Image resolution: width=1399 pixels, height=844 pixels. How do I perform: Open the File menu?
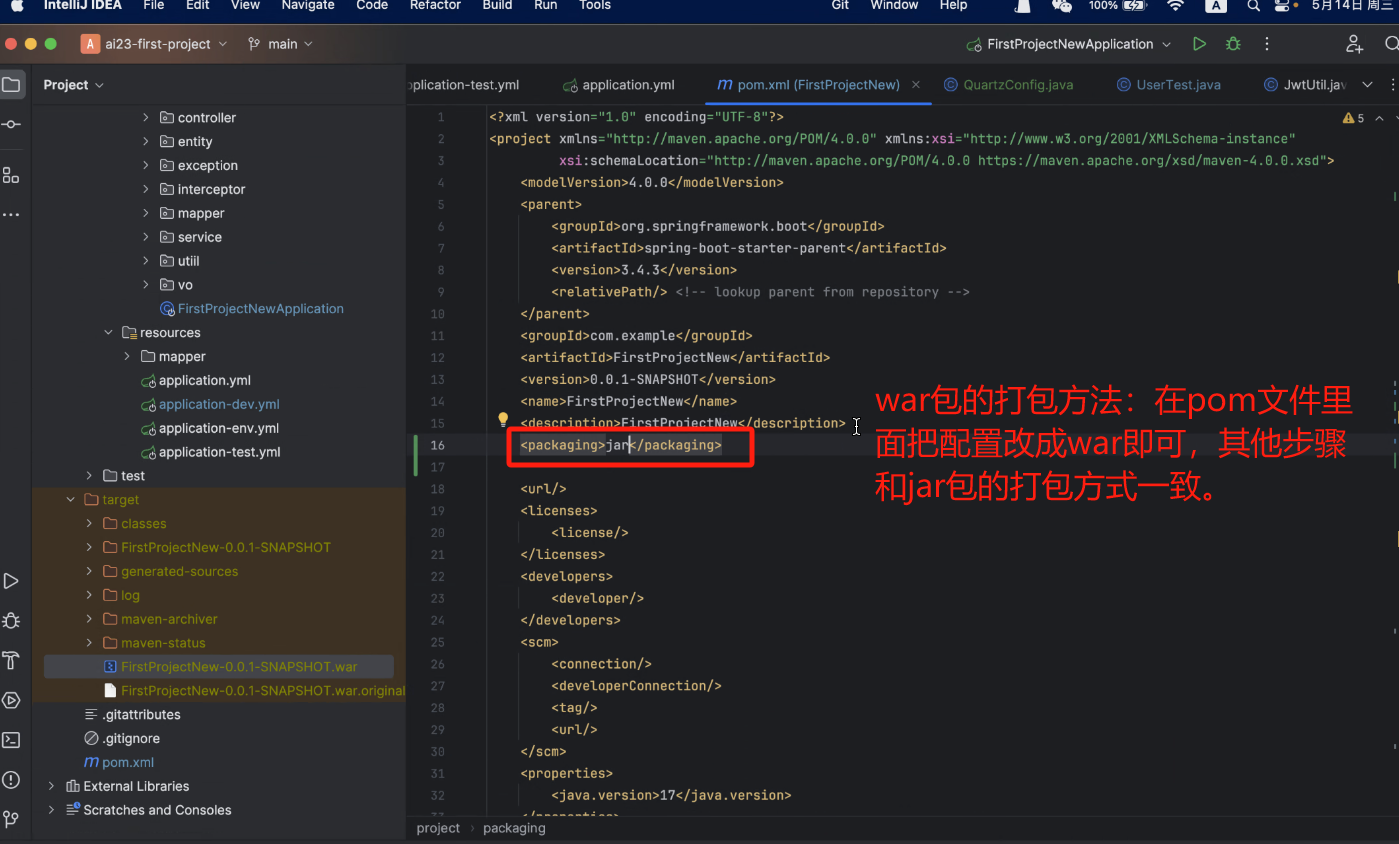pos(153,5)
